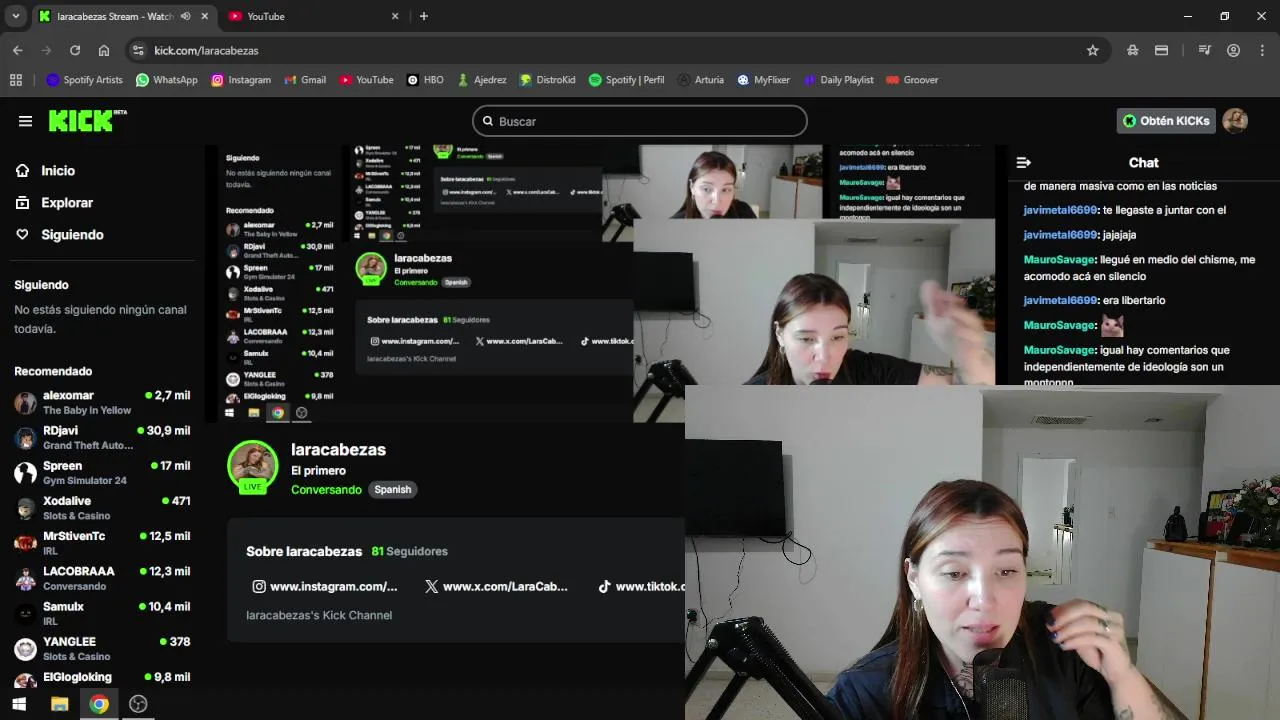
Task: Open the Instagram link of laracabezas
Action: pos(325,587)
